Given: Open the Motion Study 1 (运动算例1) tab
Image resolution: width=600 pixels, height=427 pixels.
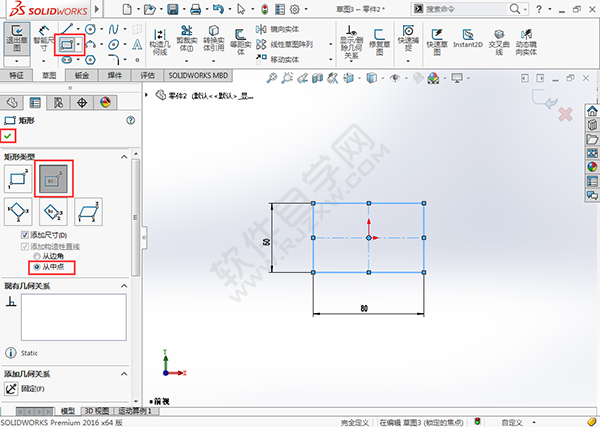Looking at the screenshot, I should (135, 411).
